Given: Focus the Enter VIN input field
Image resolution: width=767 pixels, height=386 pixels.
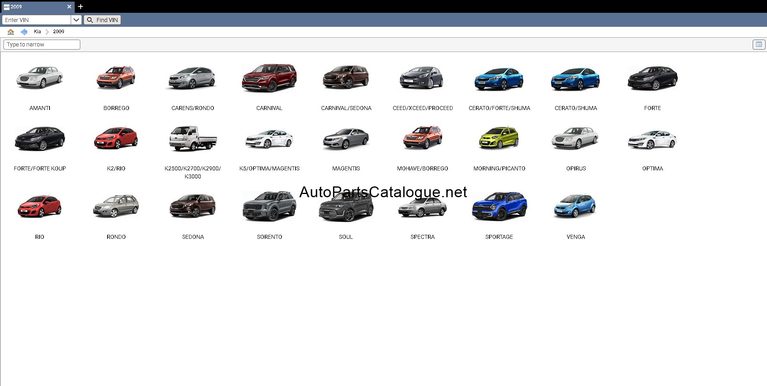Looking at the screenshot, I should (37, 20).
